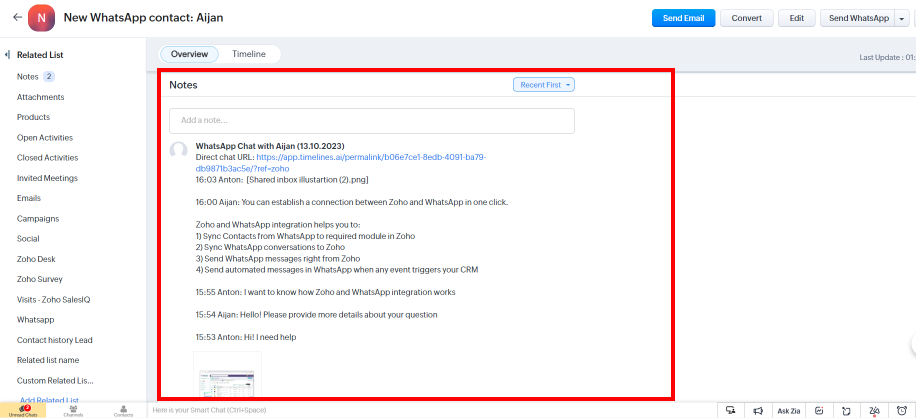Open Unread Chats in bottom bar
This screenshot has height=418, width=916.
[x=23, y=411]
